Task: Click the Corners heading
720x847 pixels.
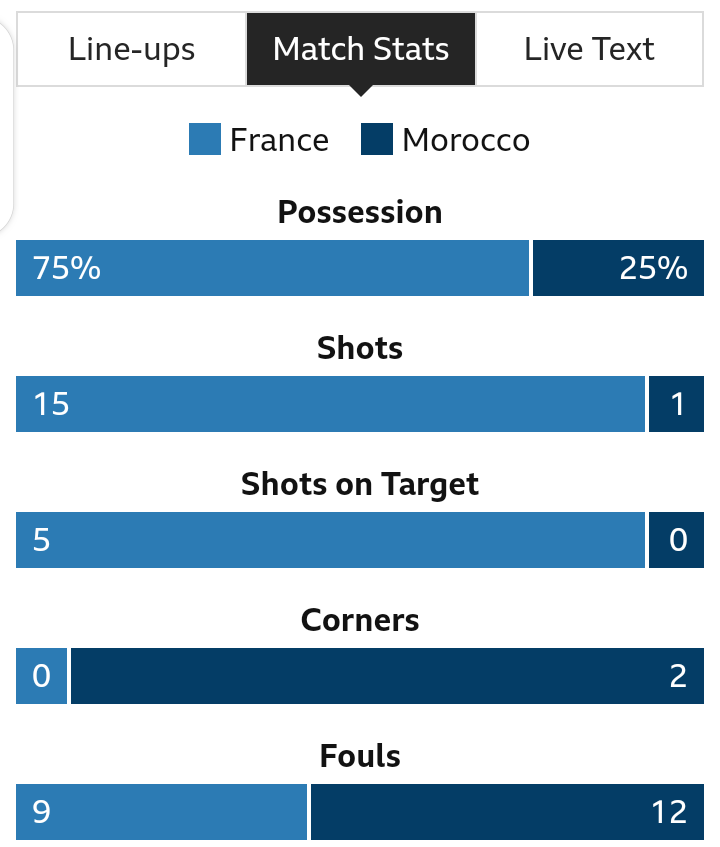Action: (x=360, y=620)
